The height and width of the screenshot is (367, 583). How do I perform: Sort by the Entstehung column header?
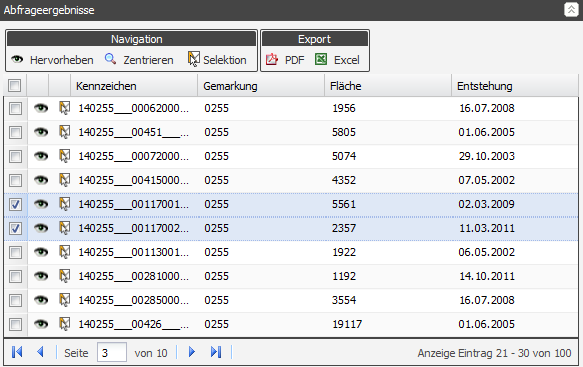pos(515,86)
